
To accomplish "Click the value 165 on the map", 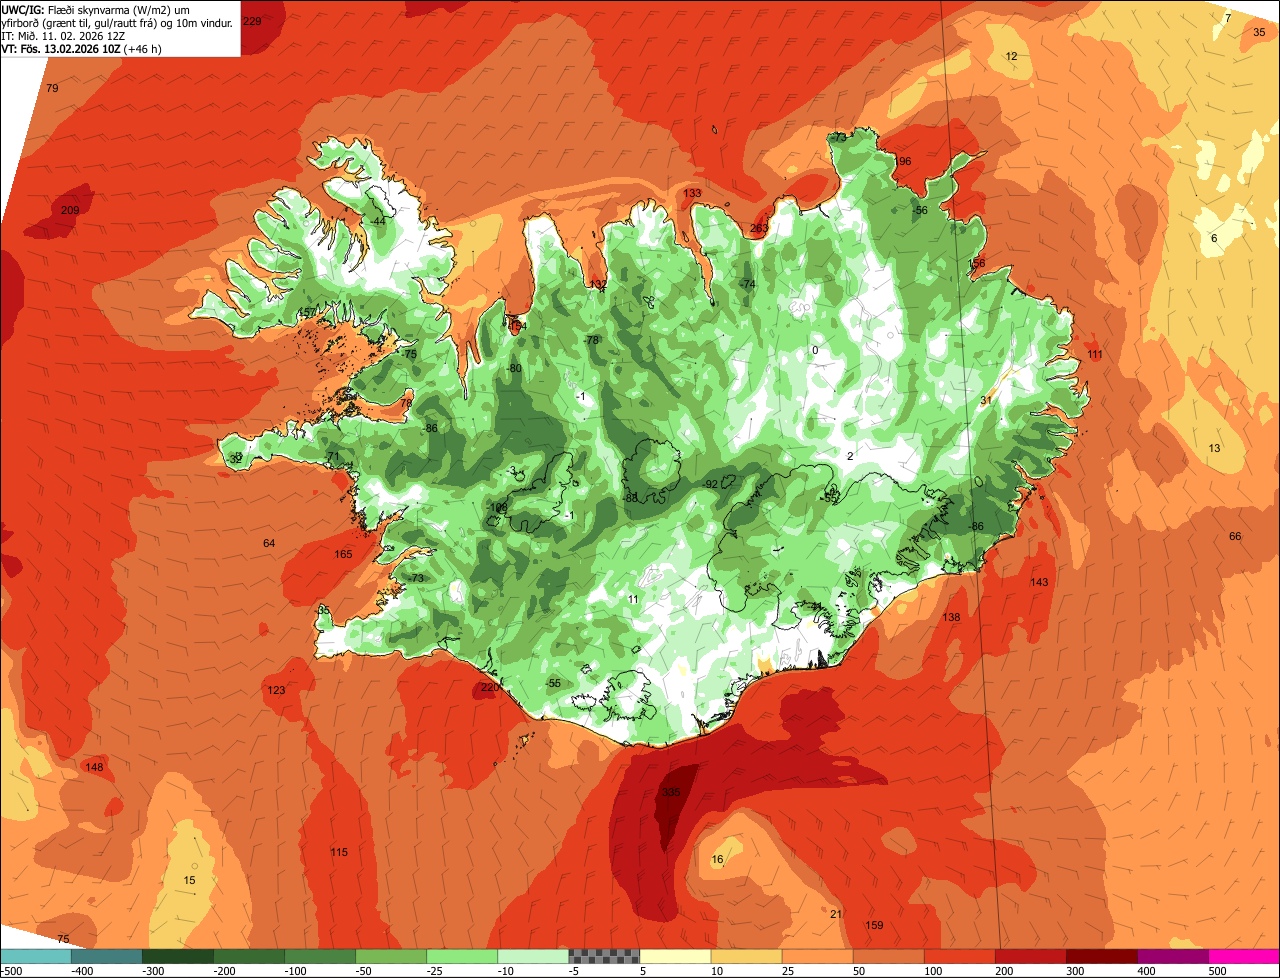I will (x=343, y=554).
